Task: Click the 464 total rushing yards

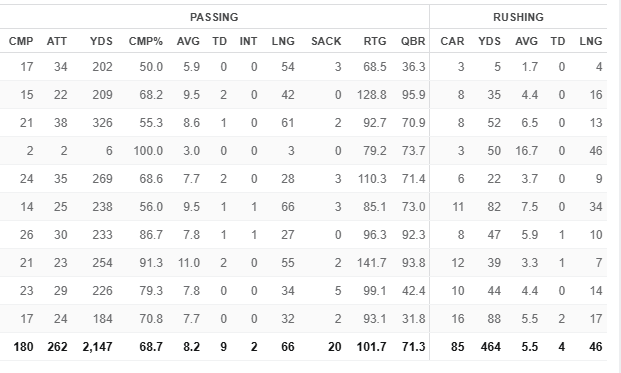Action: (x=491, y=347)
